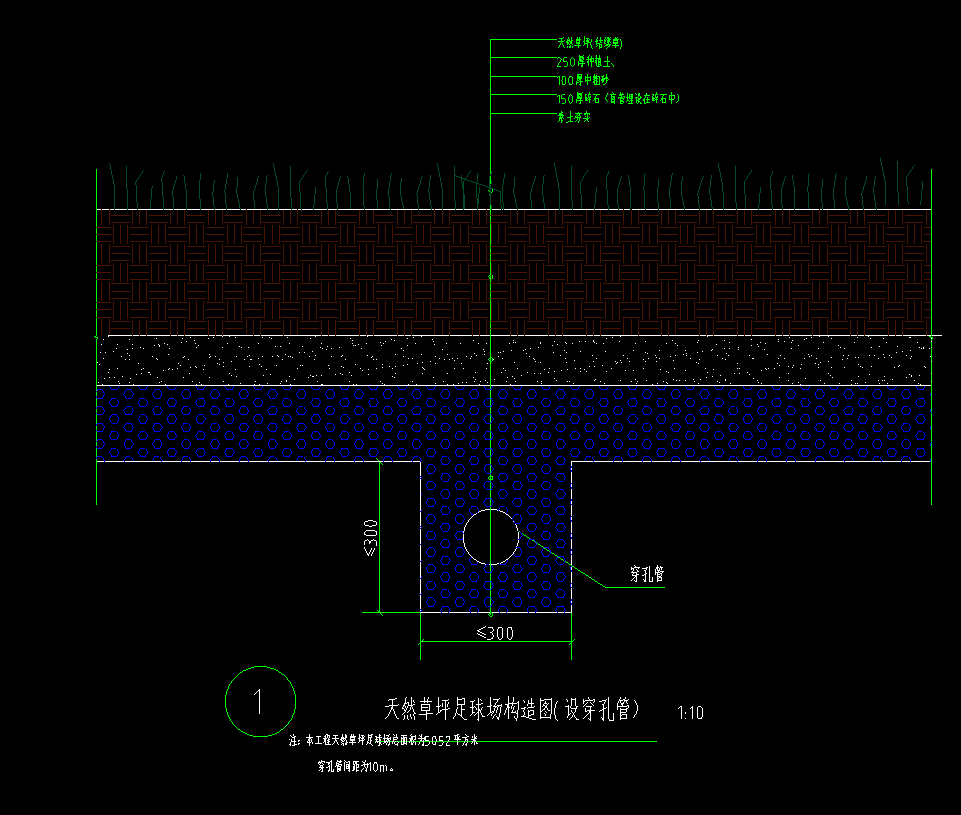Click the '1:10' scale text
Image resolution: width=961 pixels, height=815 pixels.
click(690, 713)
